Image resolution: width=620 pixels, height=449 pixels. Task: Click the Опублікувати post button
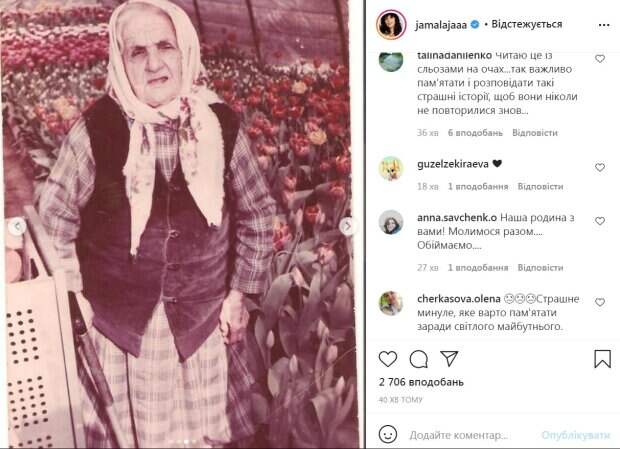[576, 435]
